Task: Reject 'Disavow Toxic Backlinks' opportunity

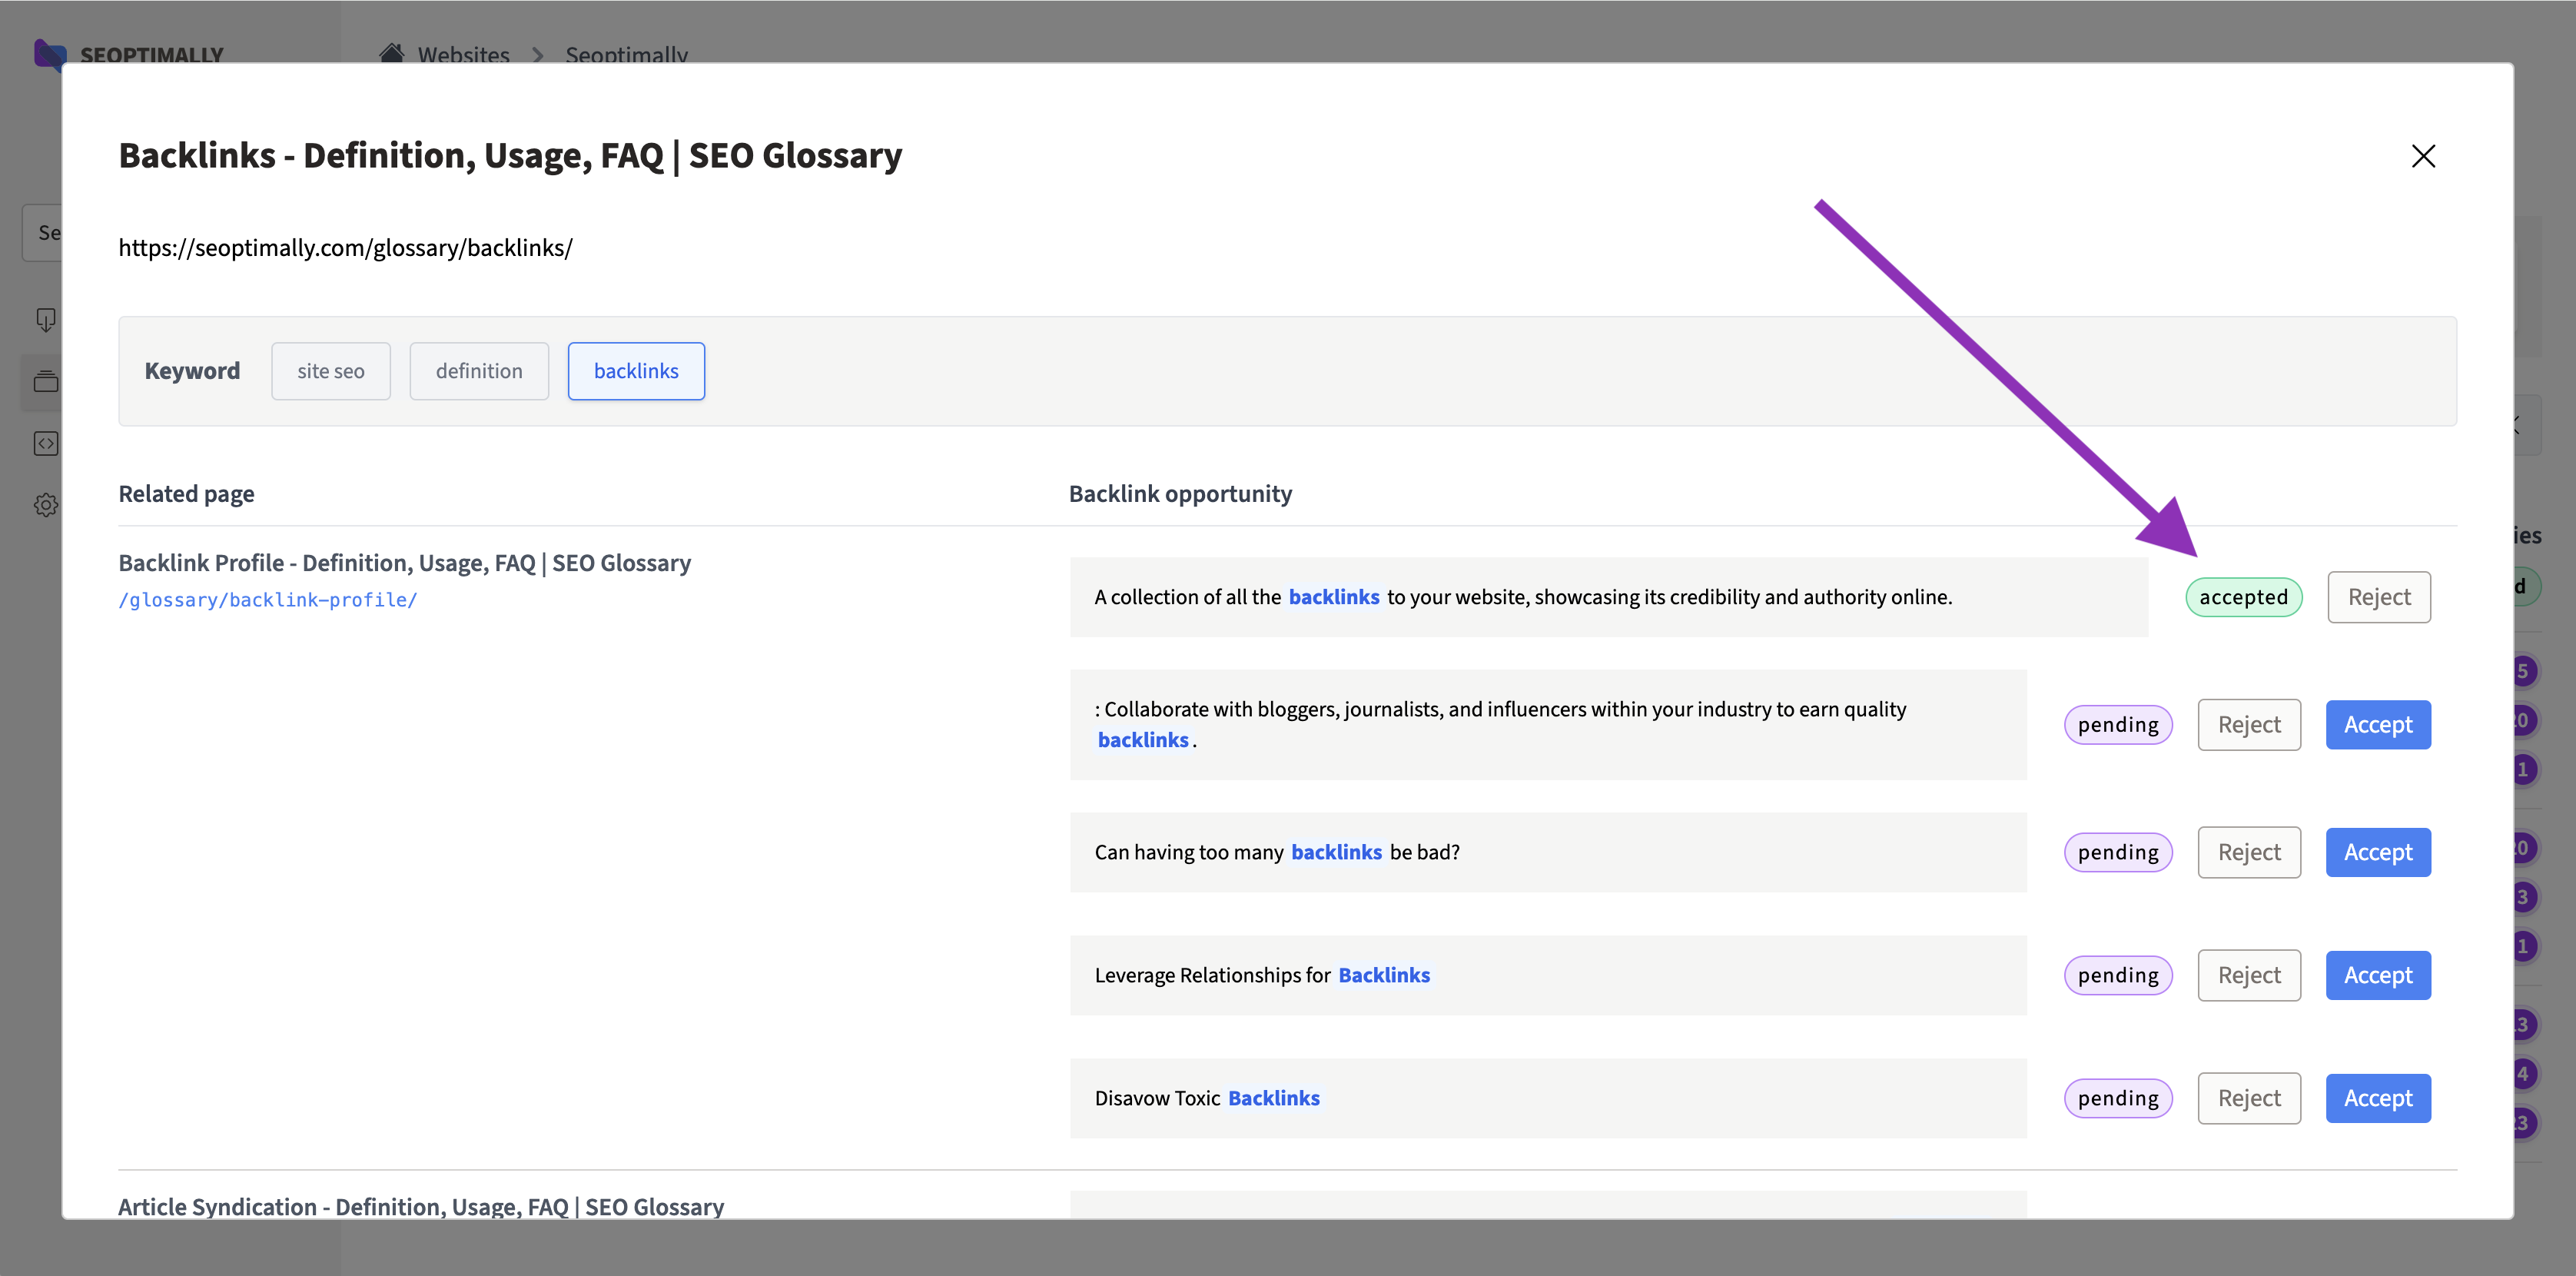Action: (2249, 1098)
